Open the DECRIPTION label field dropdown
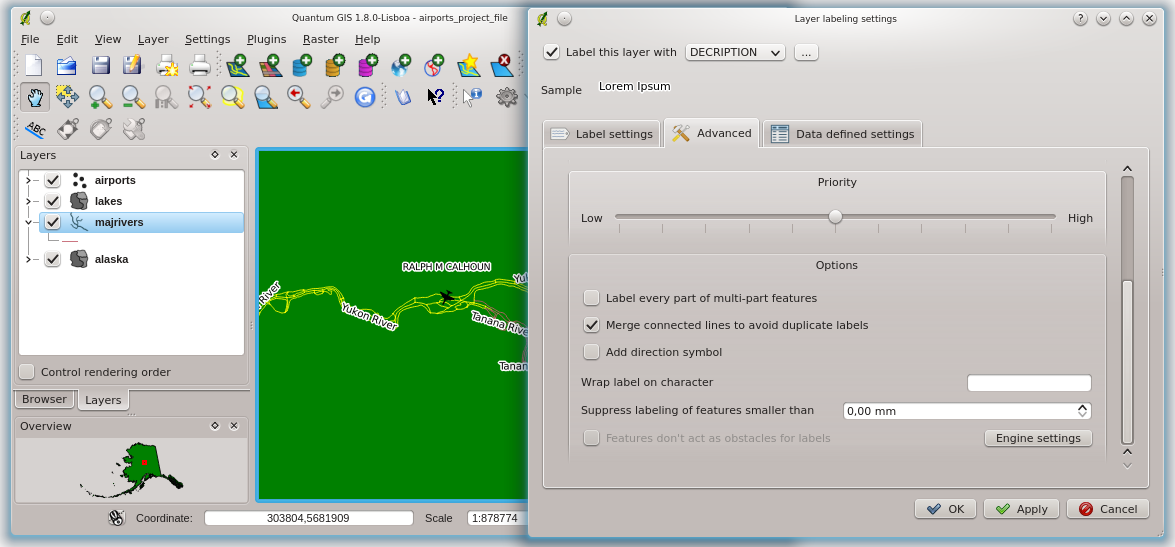The image size is (1175, 547). (x=735, y=52)
